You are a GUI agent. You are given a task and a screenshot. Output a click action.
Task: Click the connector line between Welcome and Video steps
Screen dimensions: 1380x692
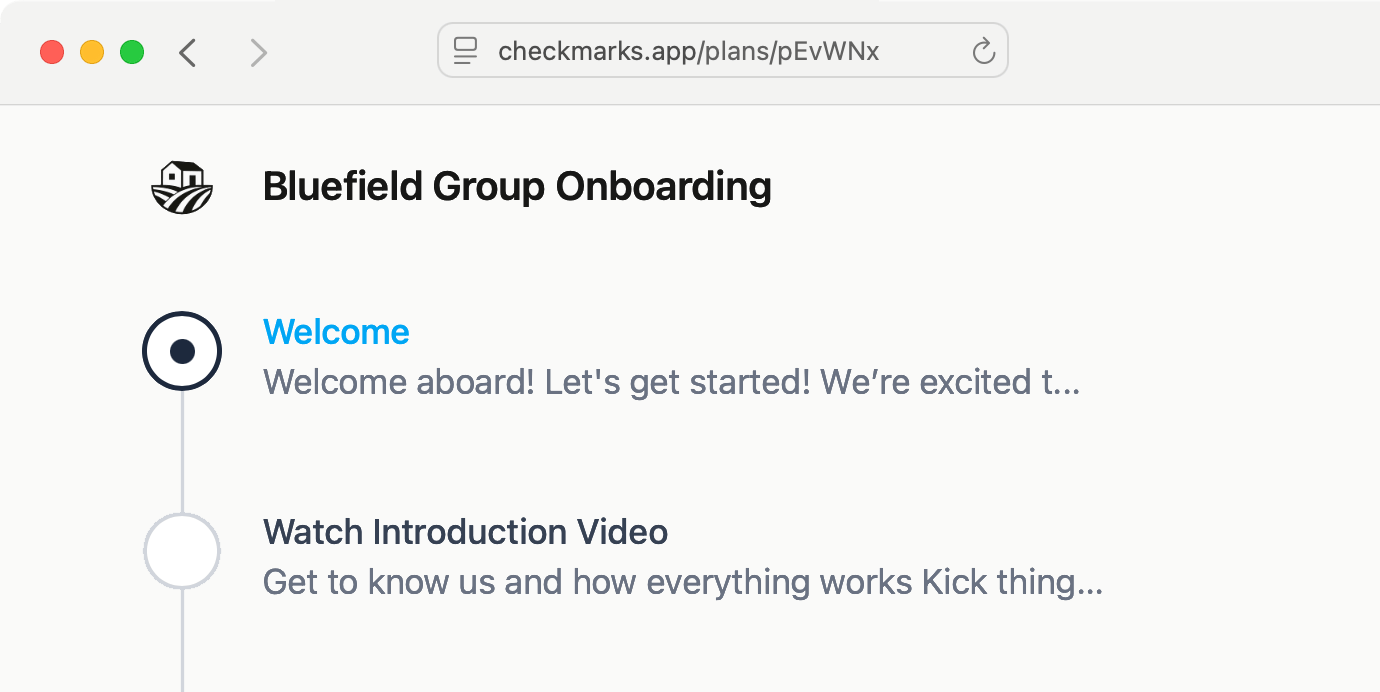(x=182, y=450)
